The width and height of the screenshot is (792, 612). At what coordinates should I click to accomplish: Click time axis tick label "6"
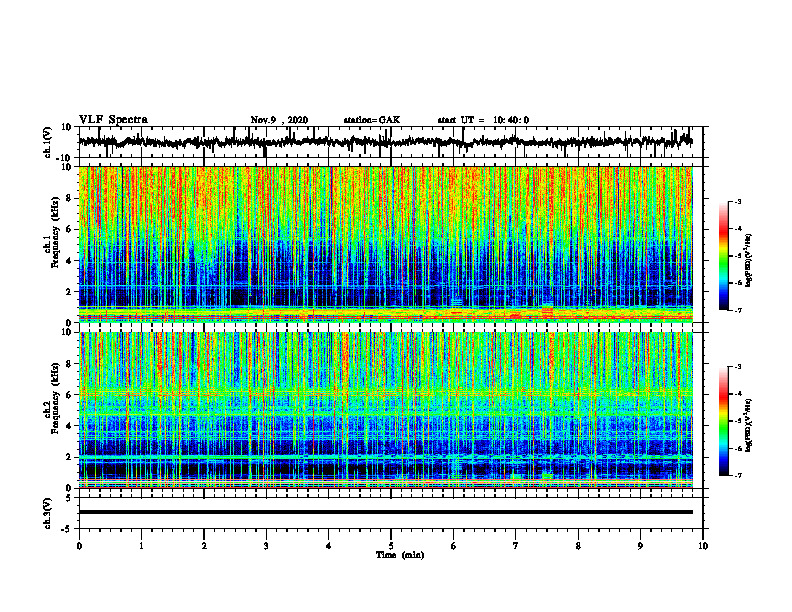tap(454, 546)
